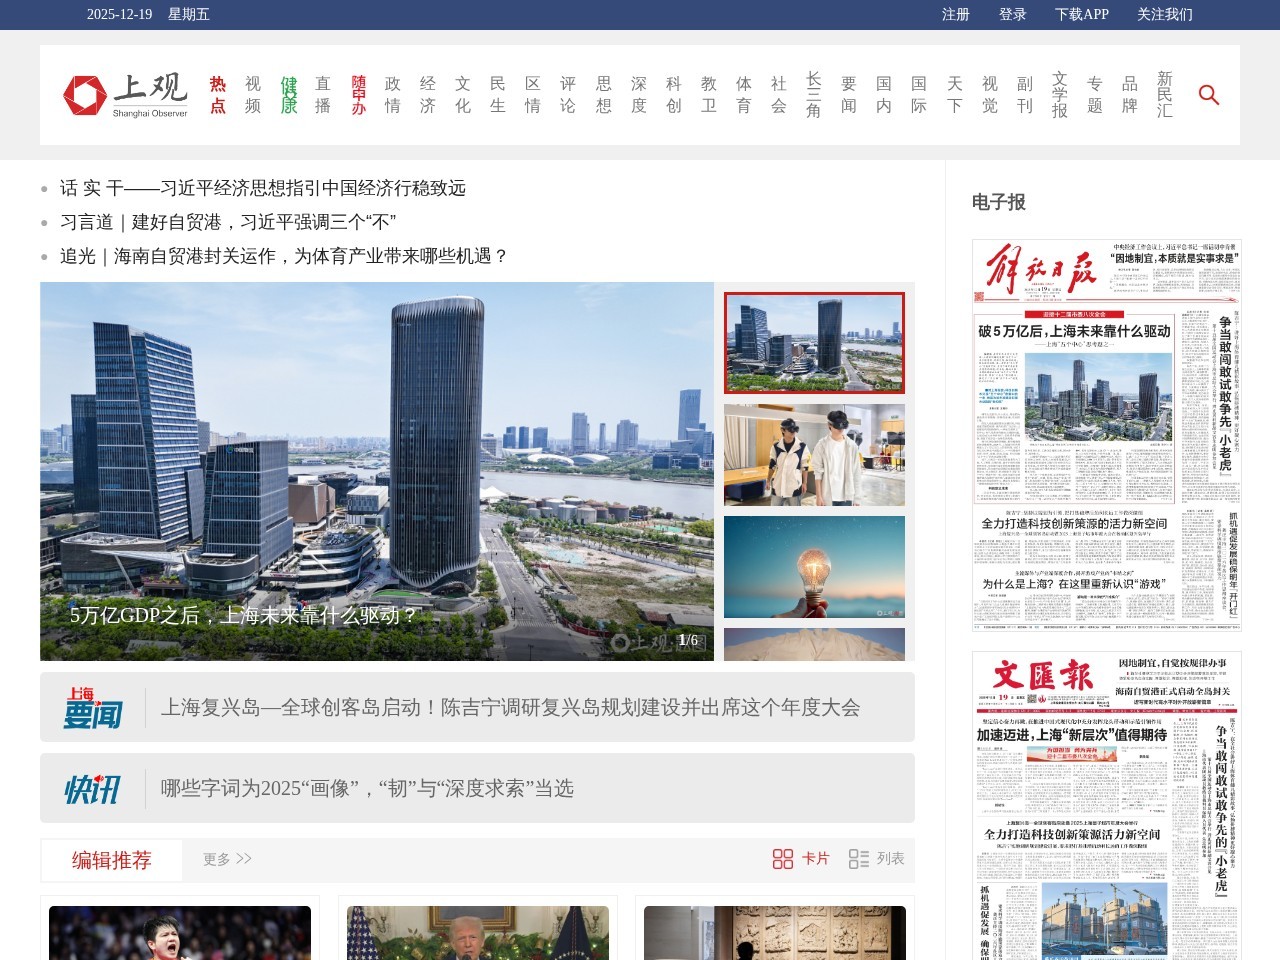Open headline about 海南自贸港封关运作
Image resolution: width=1280 pixels, height=960 pixels.
coord(284,256)
